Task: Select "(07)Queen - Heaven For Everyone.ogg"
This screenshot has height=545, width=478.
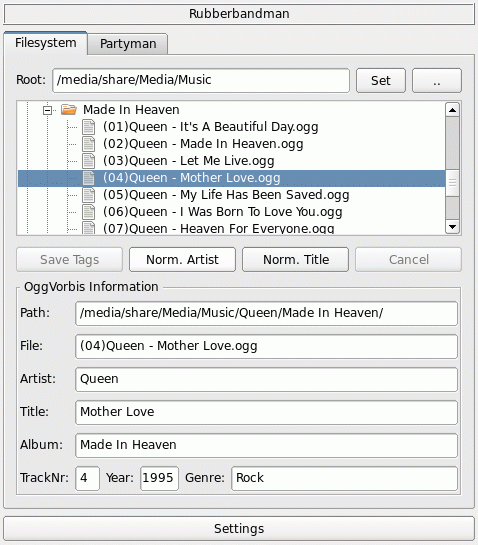Action: [x=219, y=228]
